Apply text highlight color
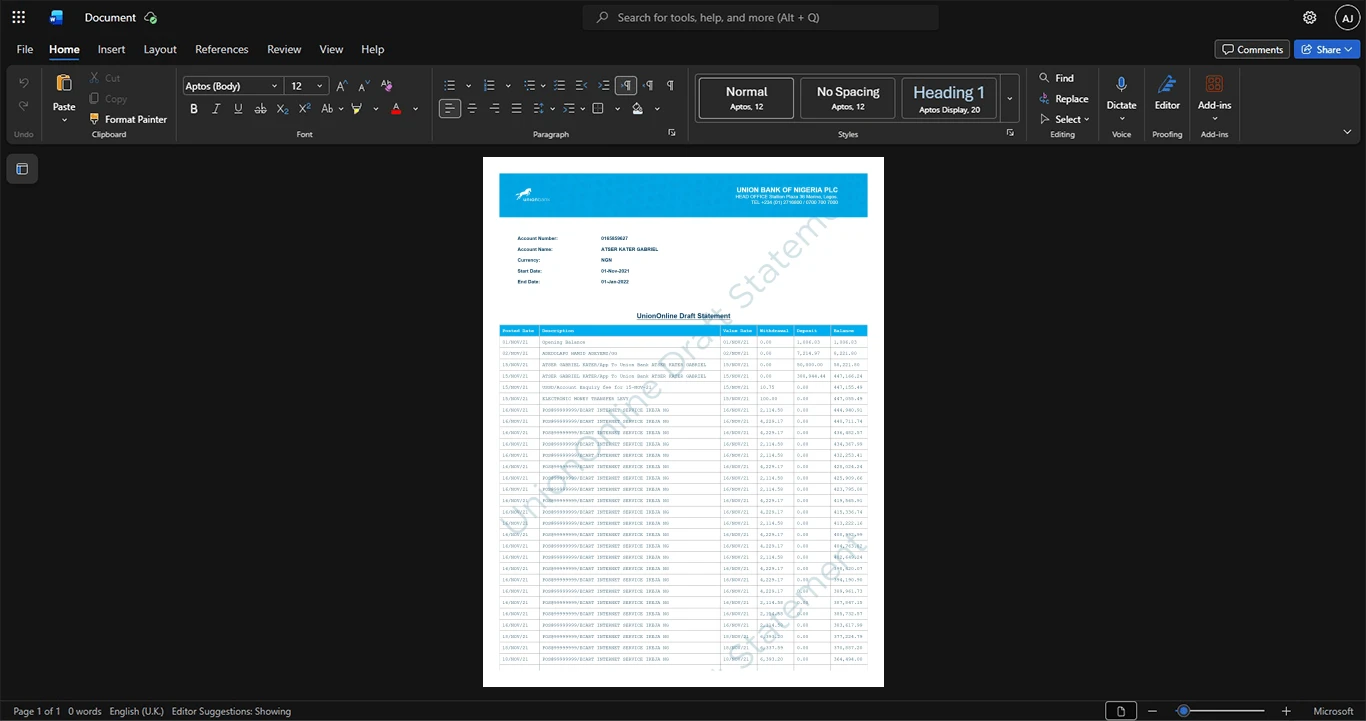The image size is (1366, 721). coord(356,108)
